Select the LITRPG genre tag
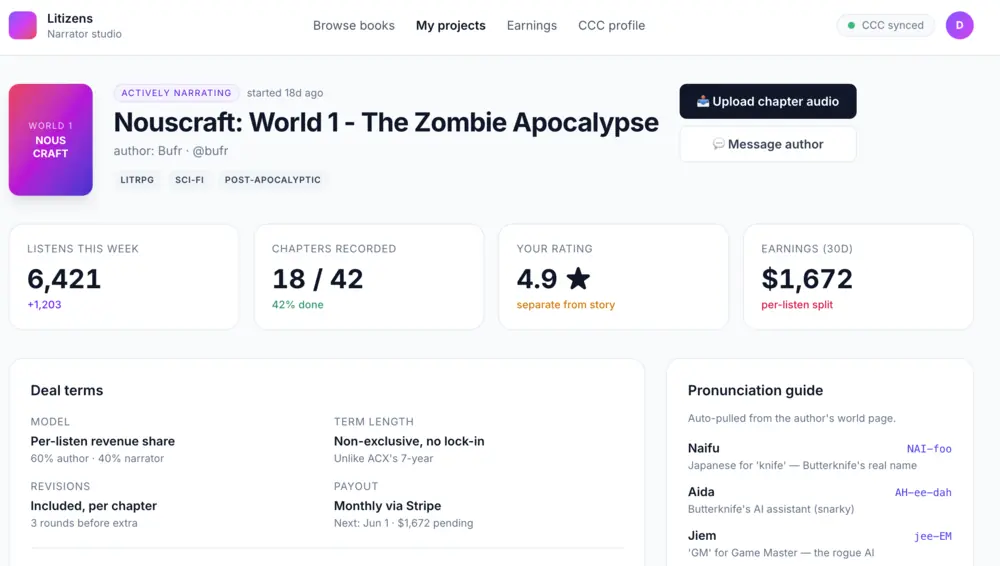Screen dimensions: 1000x566 point(137,180)
